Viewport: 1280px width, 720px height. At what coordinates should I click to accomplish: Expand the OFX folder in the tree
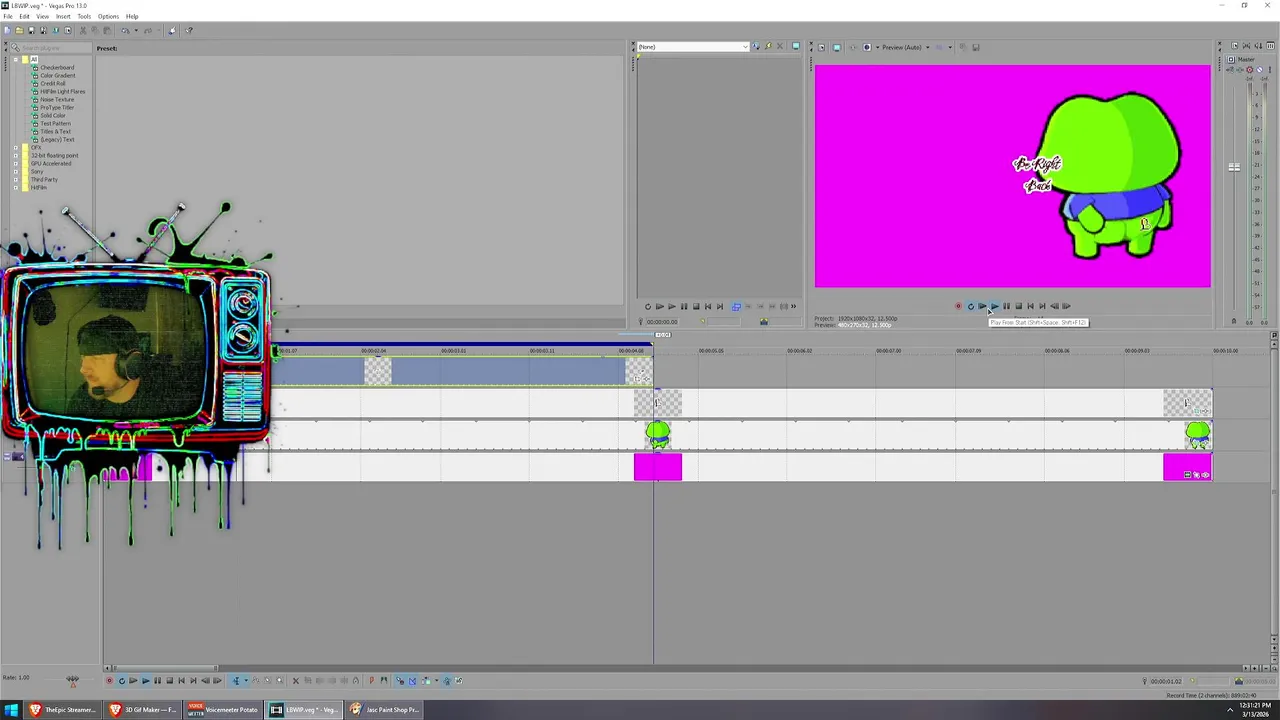point(15,147)
